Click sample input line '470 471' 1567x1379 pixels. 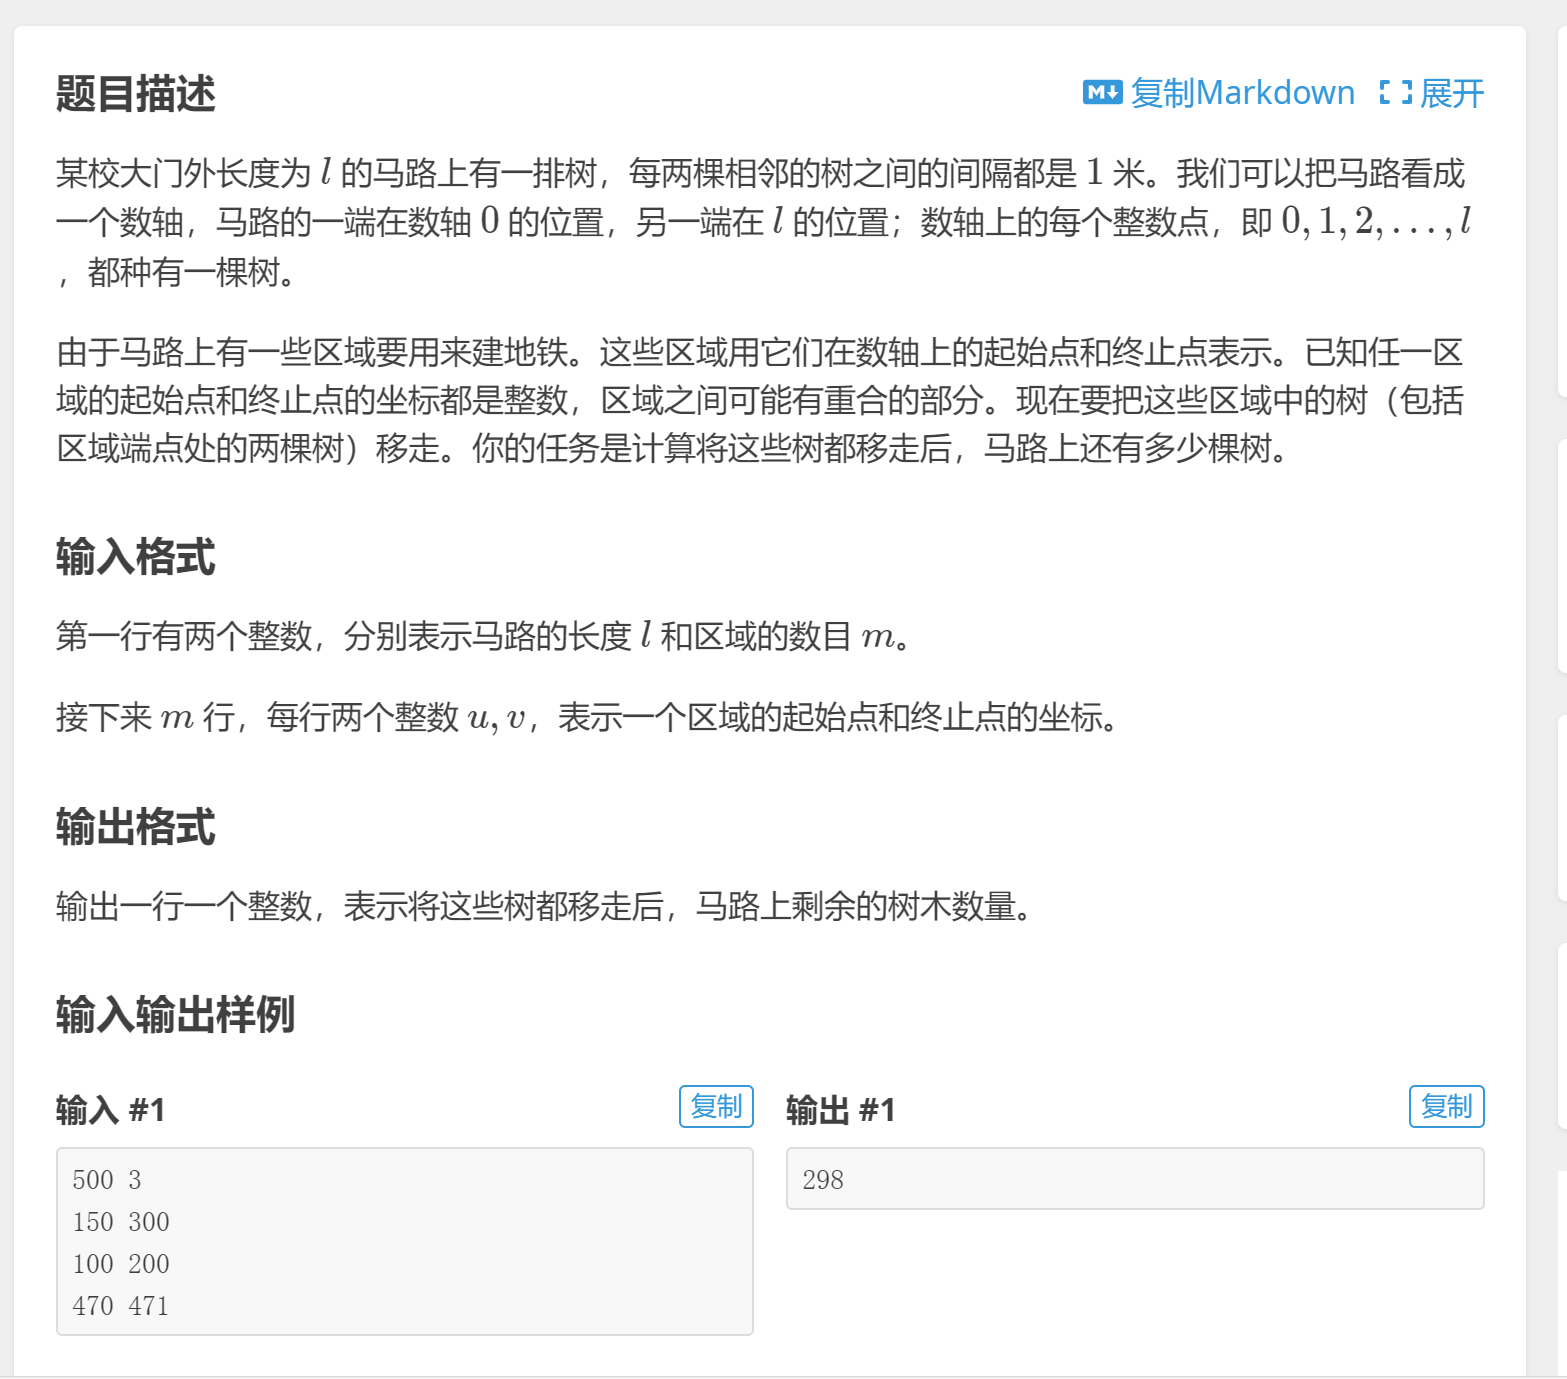click(x=121, y=1306)
